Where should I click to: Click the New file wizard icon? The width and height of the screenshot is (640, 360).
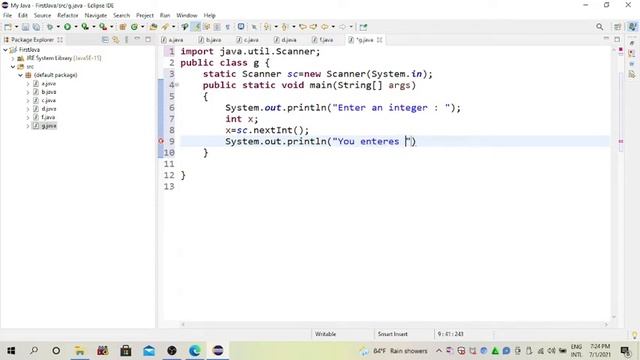click(x=8, y=27)
